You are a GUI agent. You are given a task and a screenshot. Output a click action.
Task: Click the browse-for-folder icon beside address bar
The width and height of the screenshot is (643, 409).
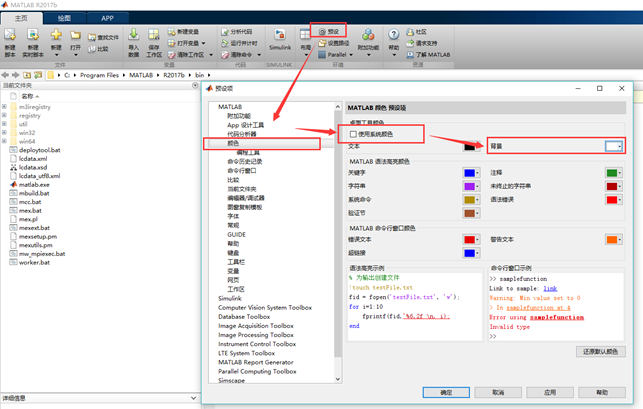point(38,75)
